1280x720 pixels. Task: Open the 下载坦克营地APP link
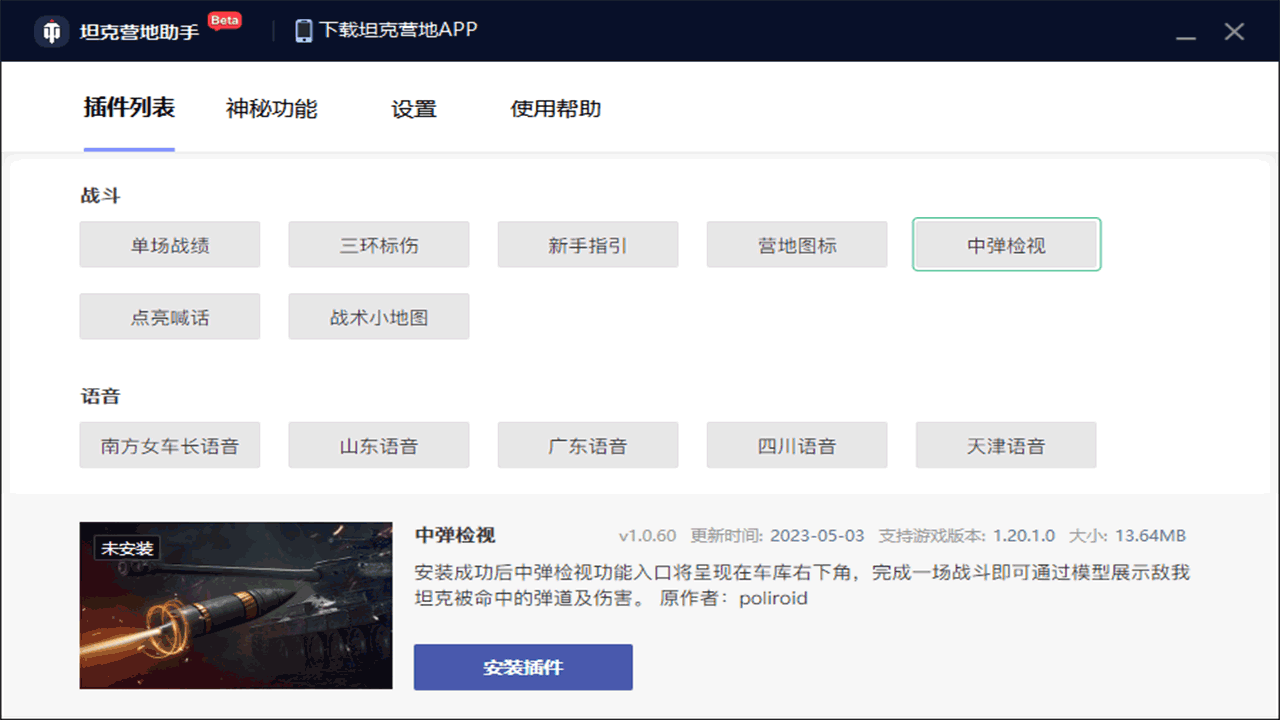pos(398,30)
